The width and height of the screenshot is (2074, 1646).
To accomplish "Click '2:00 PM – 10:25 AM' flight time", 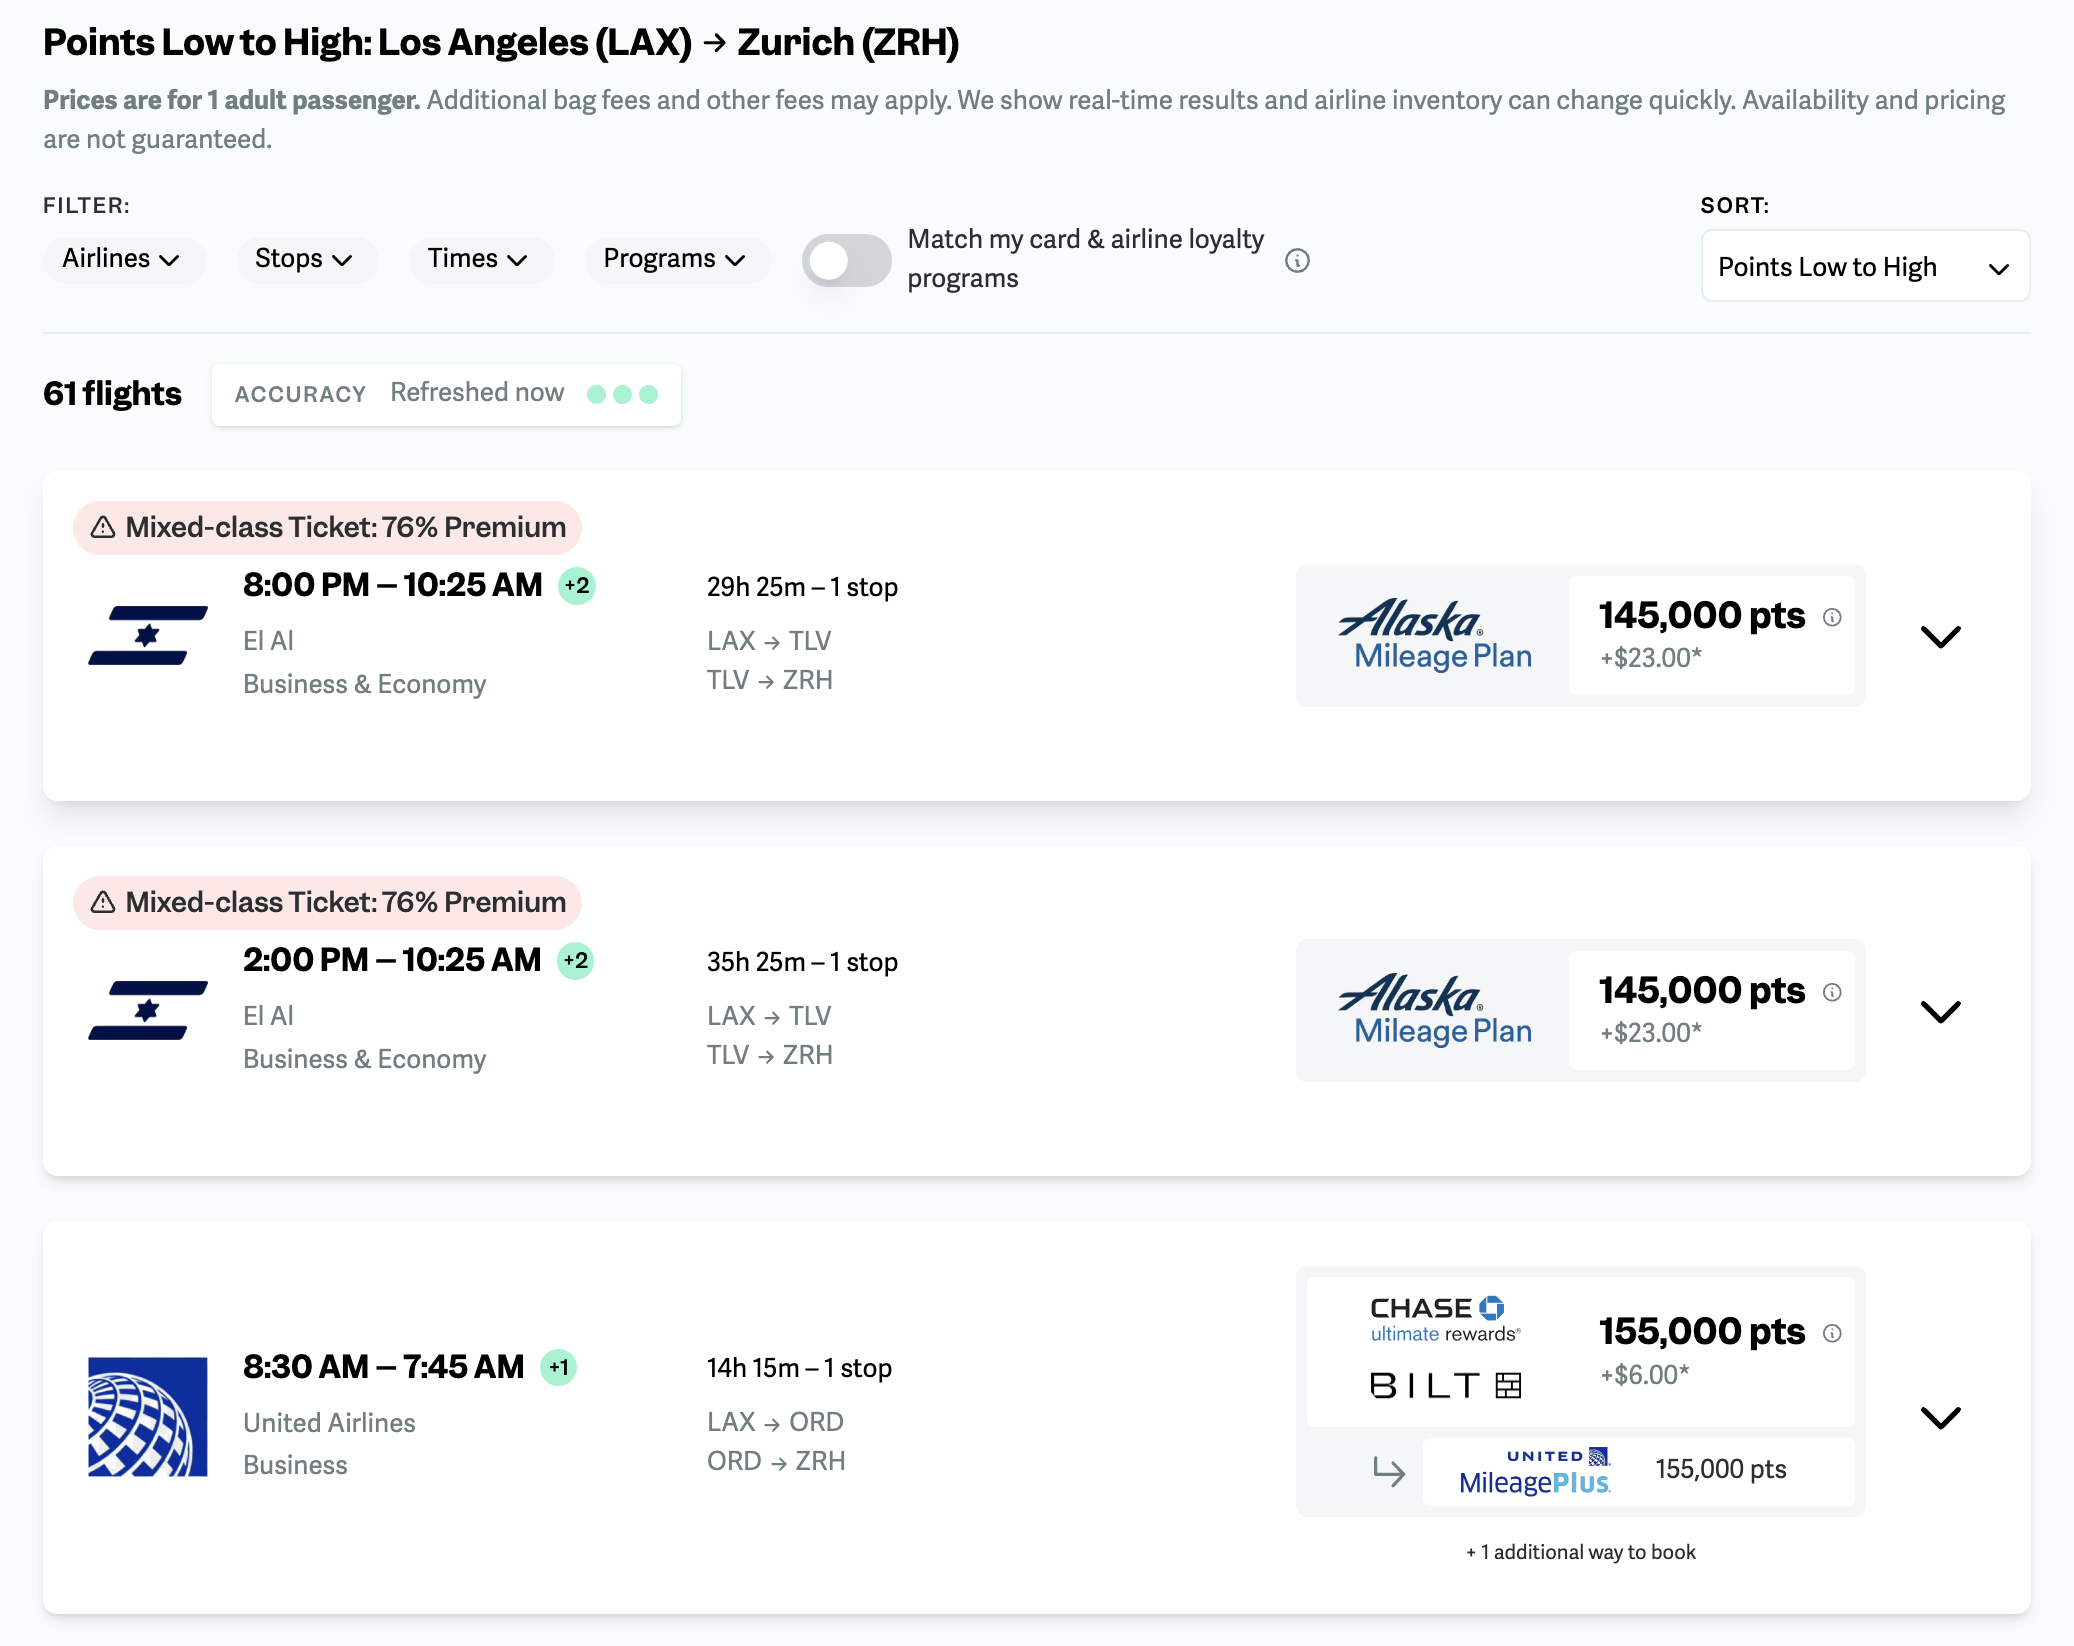I will 392,960.
